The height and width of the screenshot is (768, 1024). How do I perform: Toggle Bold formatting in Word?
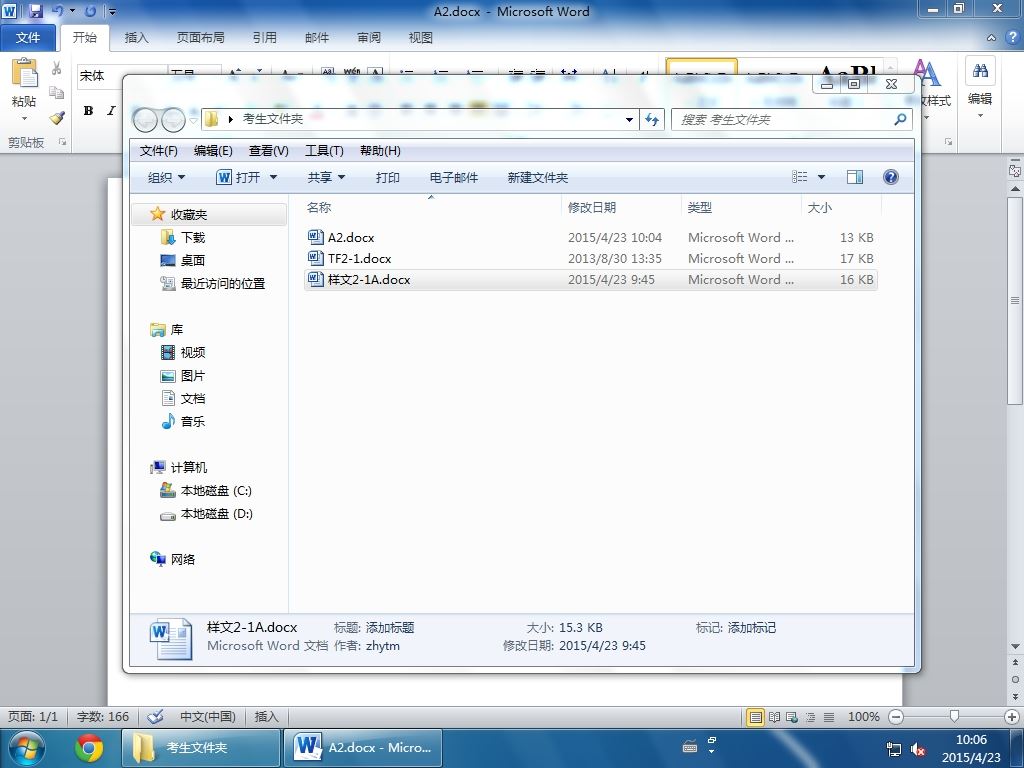click(x=88, y=111)
